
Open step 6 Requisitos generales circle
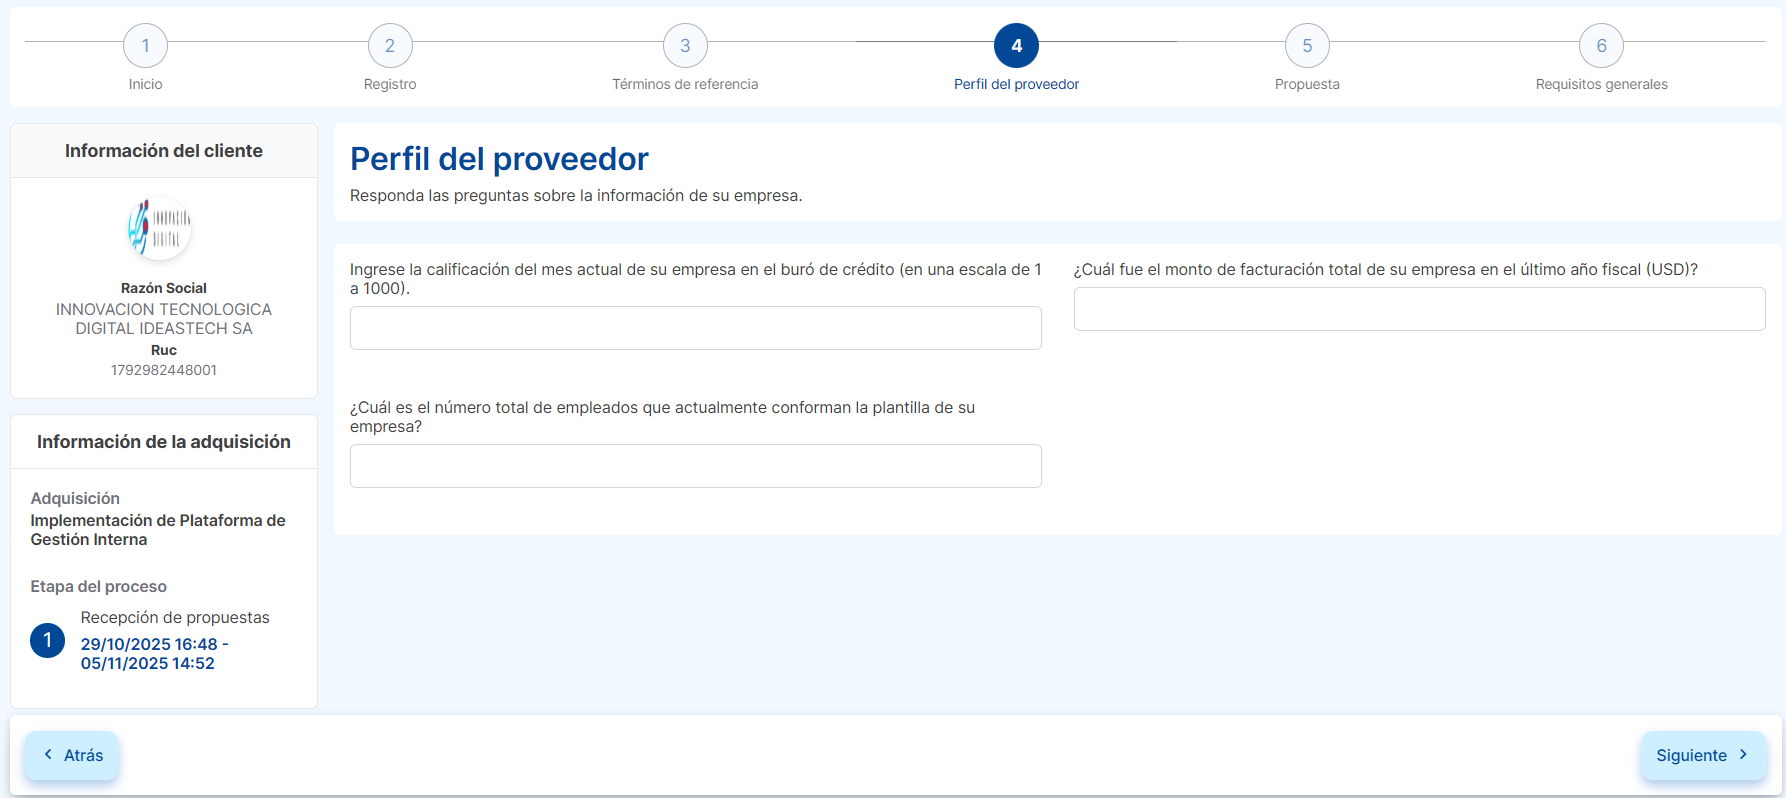(x=1601, y=46)
